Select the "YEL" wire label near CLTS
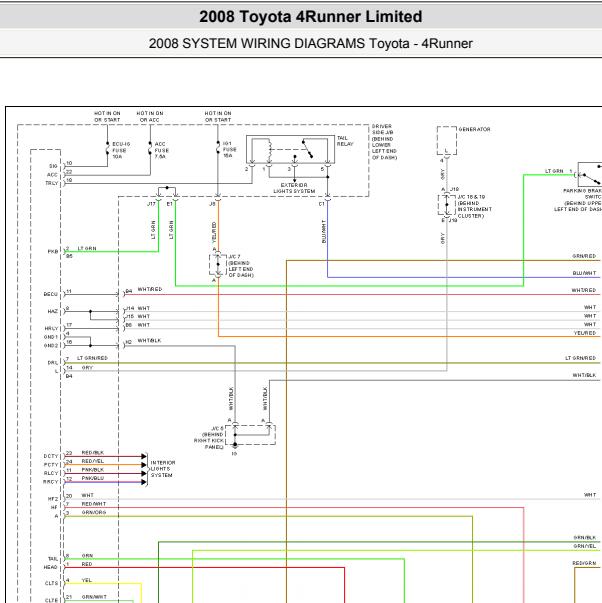The image size is (602, 603). point(87,580)
